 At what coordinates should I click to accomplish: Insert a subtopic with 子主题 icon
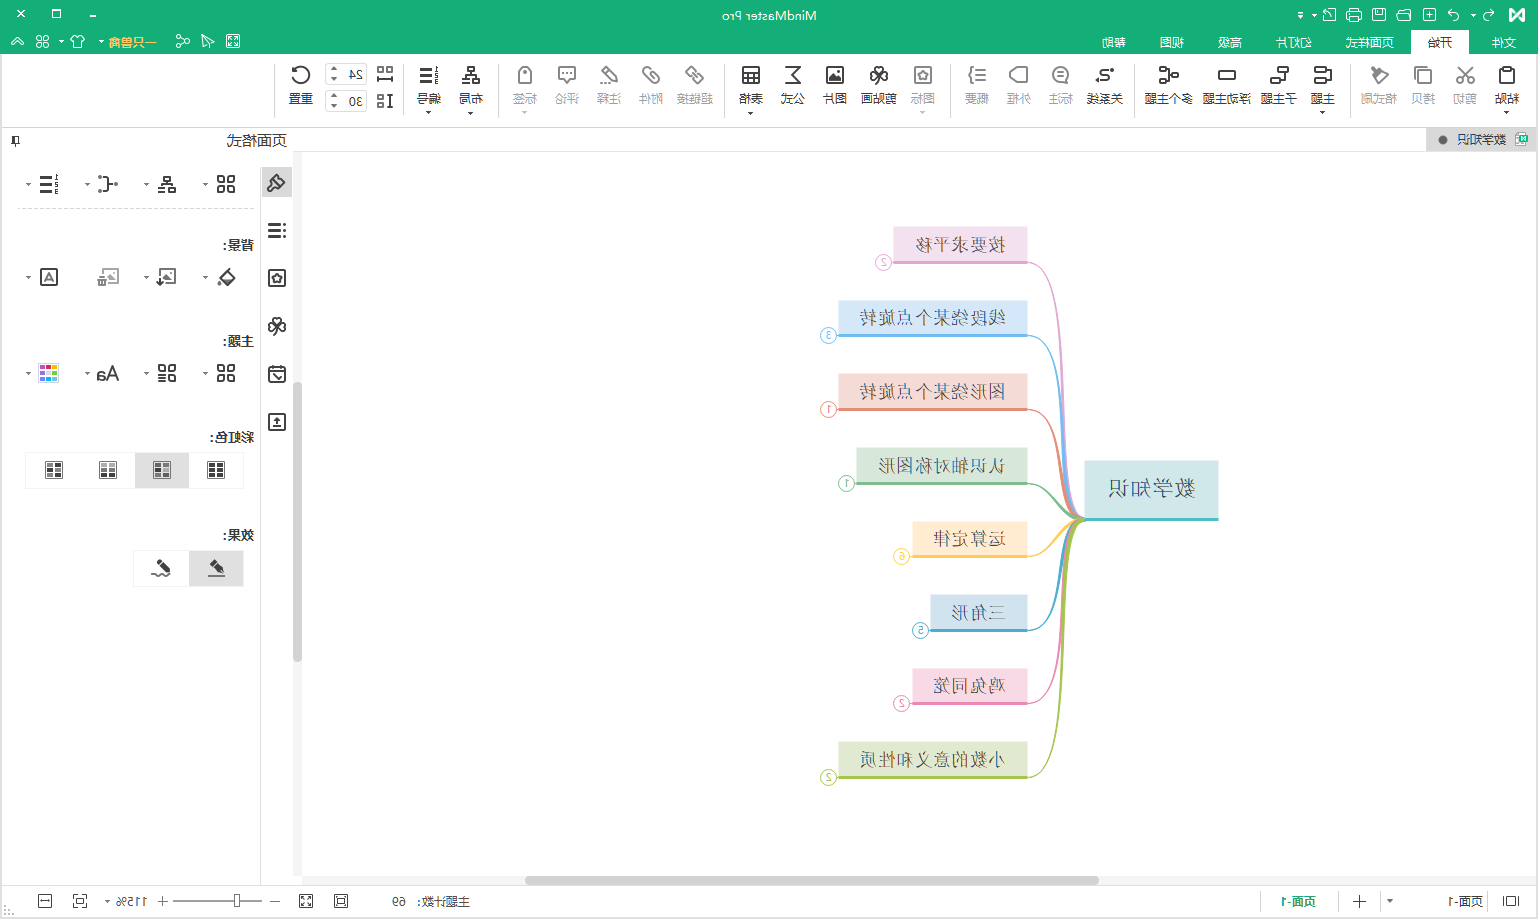[x=1279, y=76]
